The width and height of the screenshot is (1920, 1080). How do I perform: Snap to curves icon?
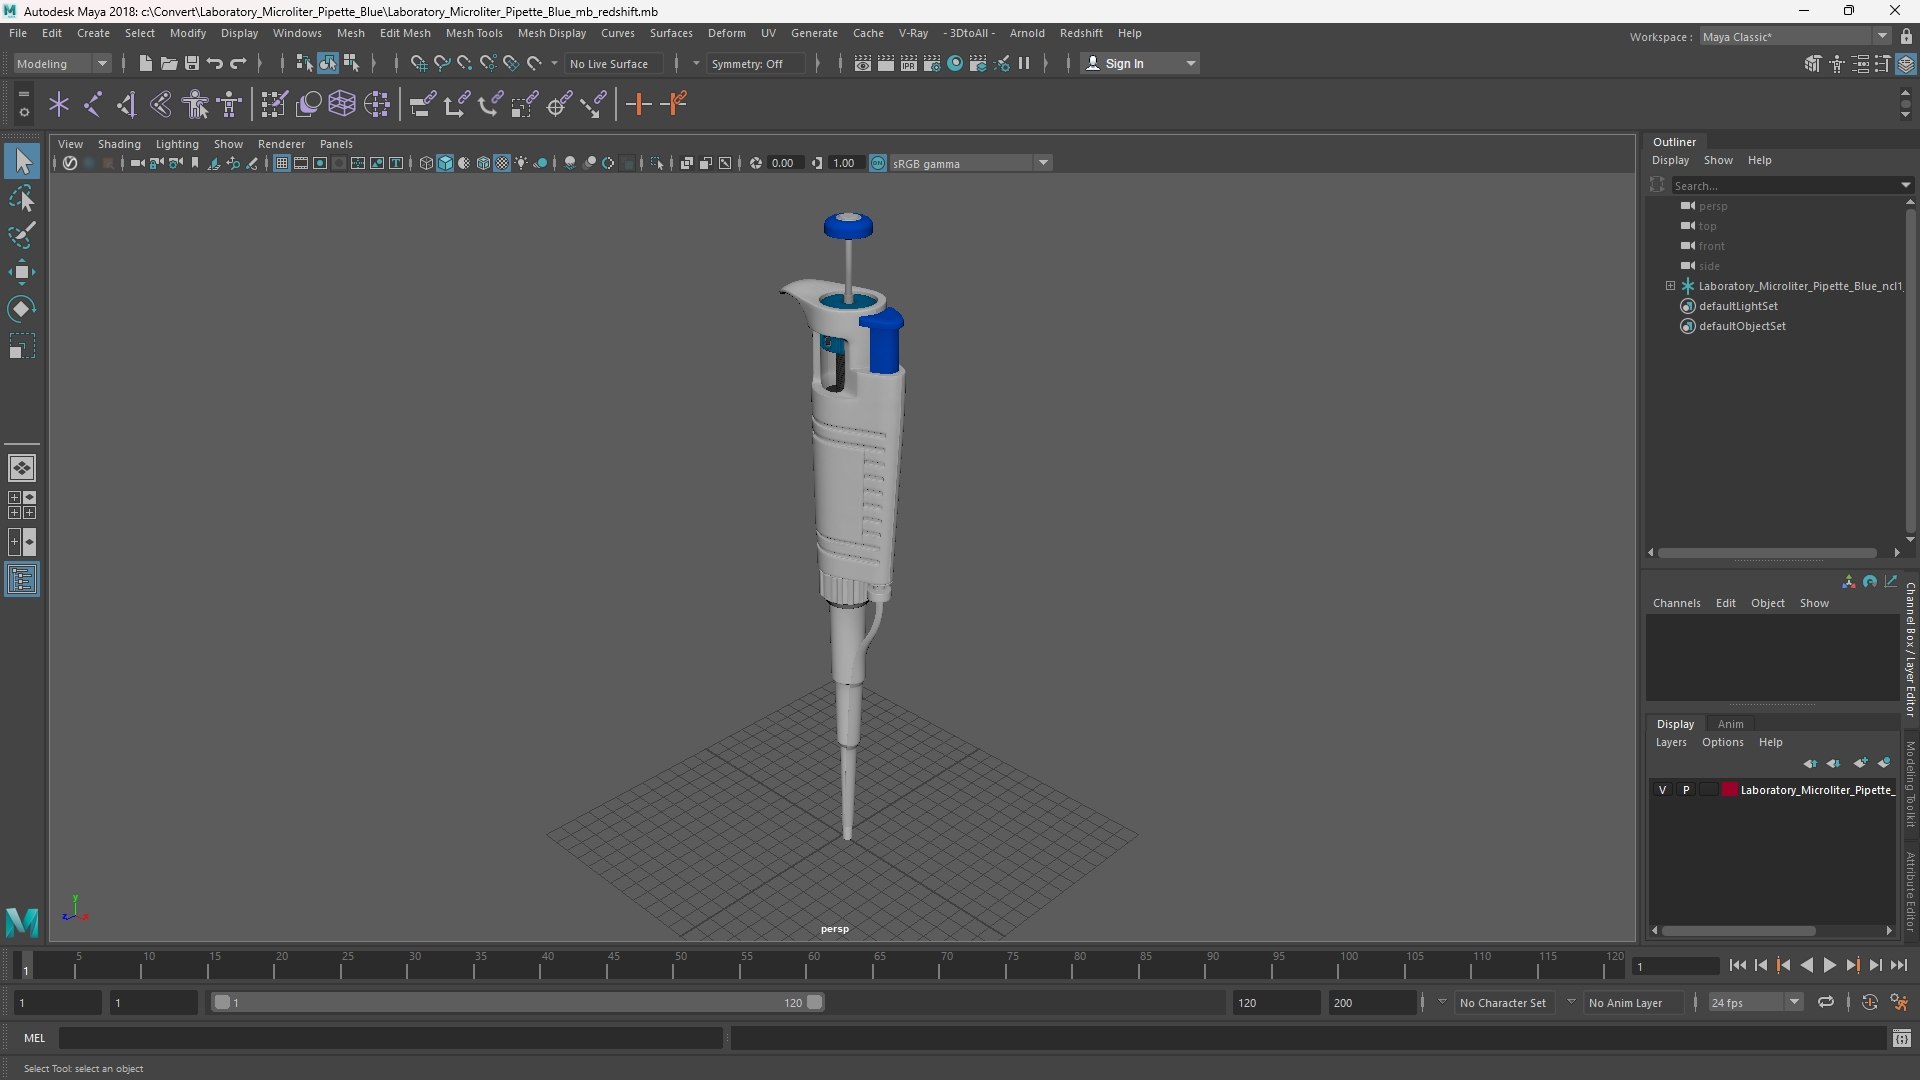pyautogui.click(x=441, y=63)
